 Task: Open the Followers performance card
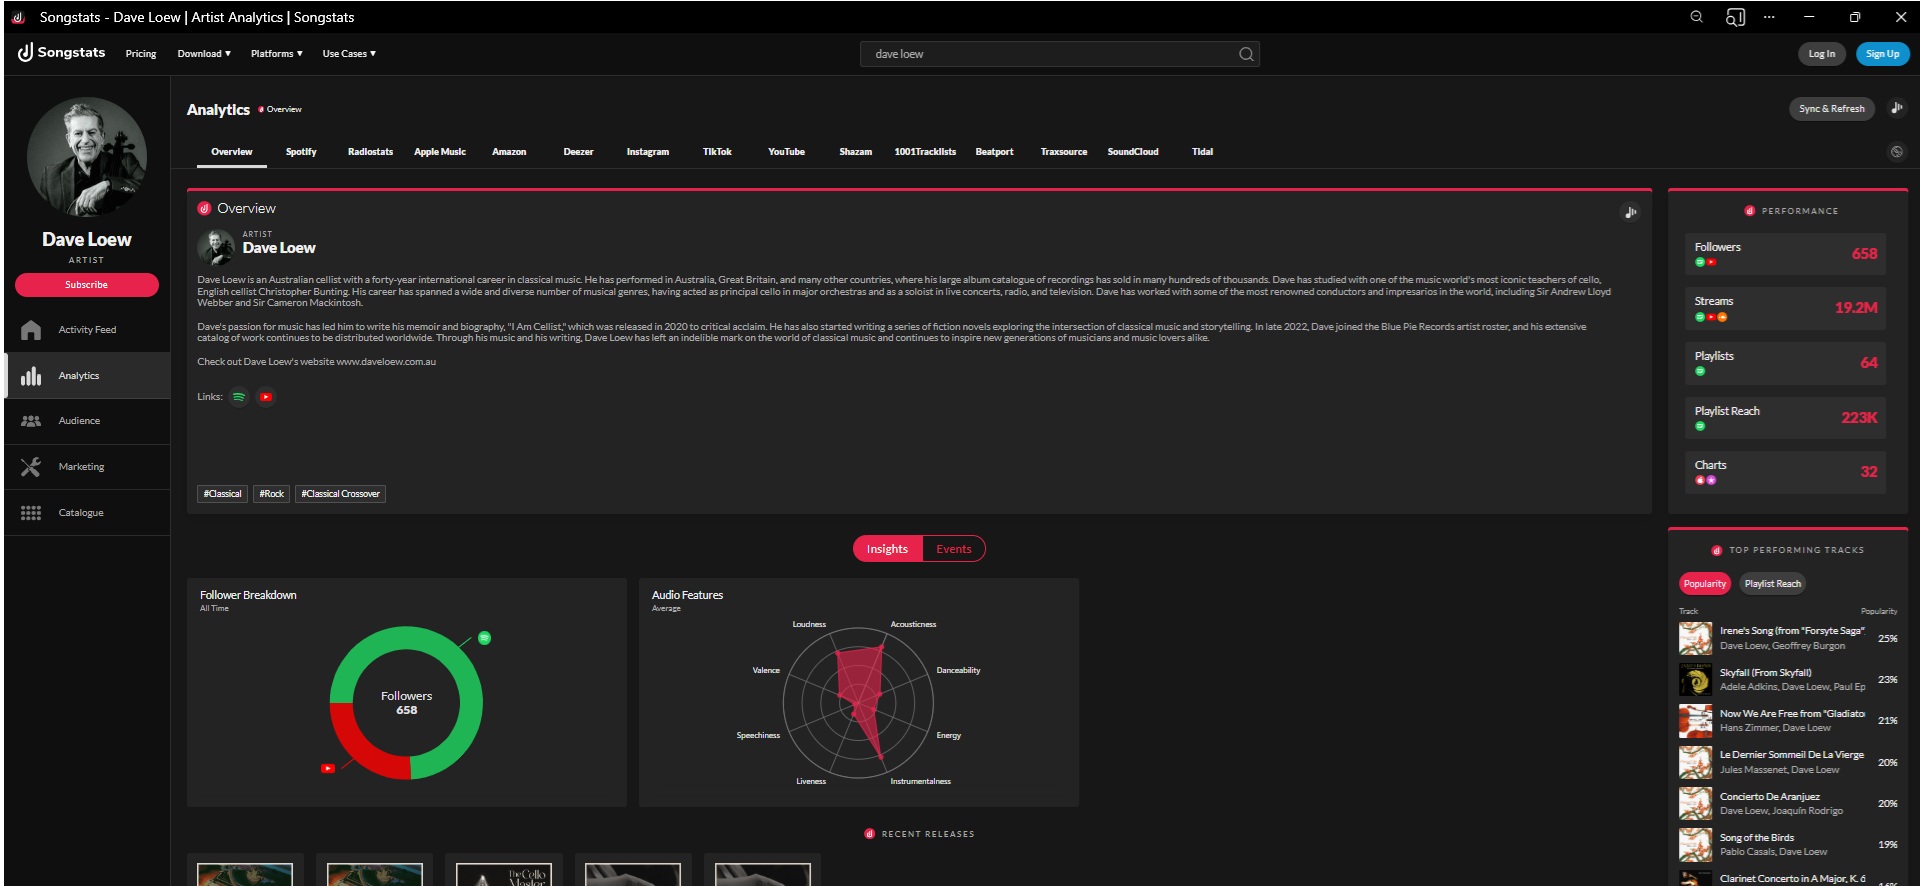[x=1785, y=253]
